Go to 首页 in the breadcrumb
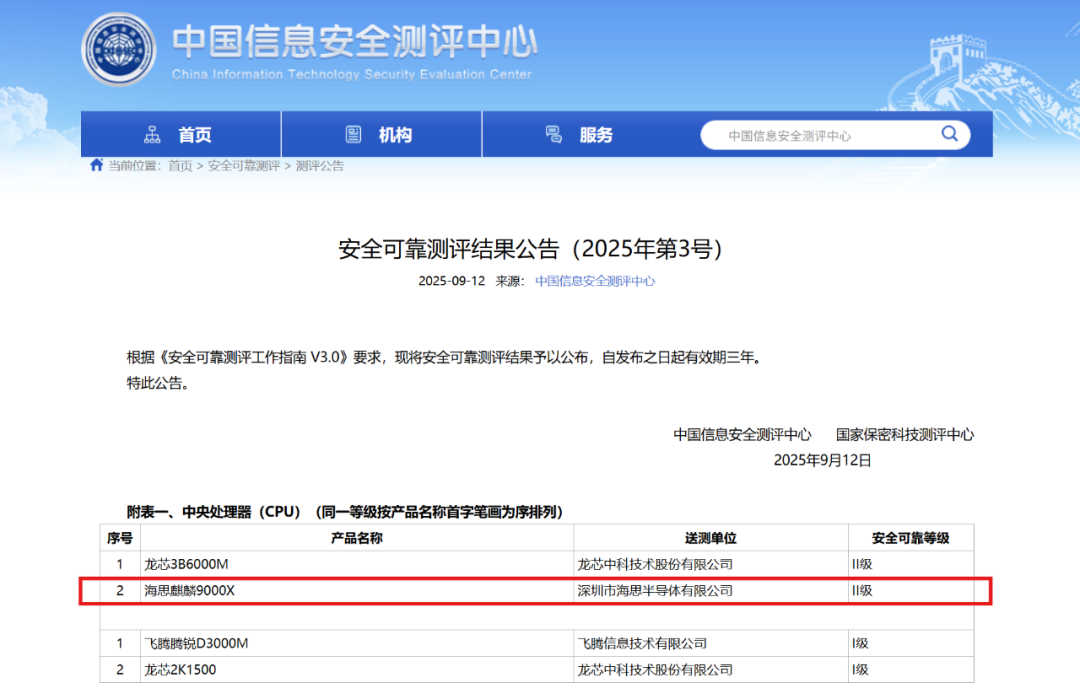 point(180,166)
